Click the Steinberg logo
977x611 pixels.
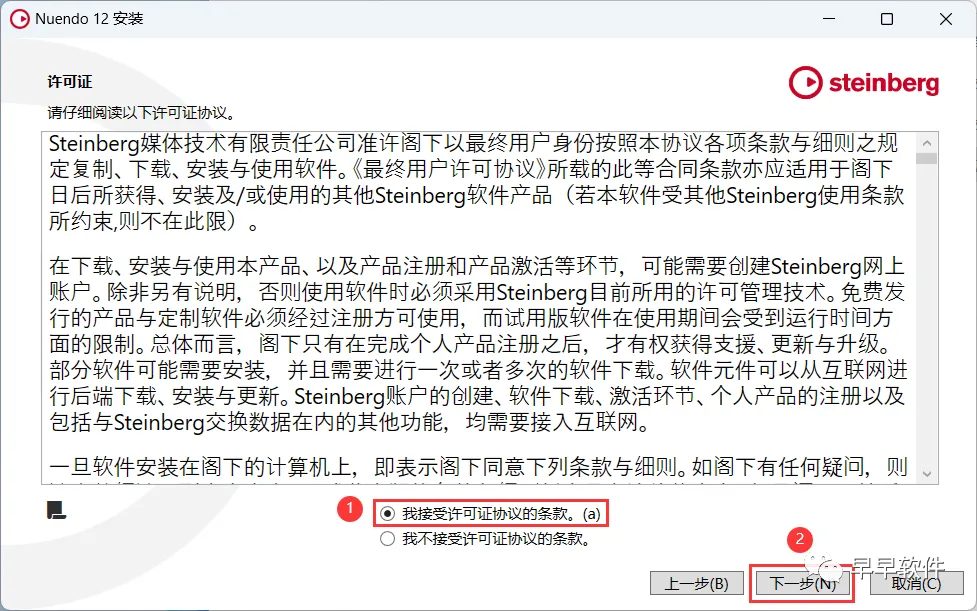pyautogui.click(x=864, y=83)
